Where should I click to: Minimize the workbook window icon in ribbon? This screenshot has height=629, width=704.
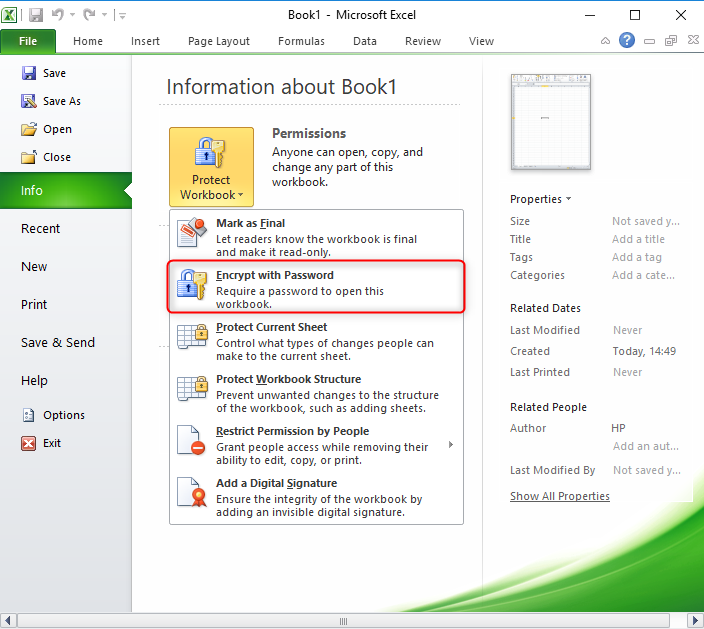(649, 41)
